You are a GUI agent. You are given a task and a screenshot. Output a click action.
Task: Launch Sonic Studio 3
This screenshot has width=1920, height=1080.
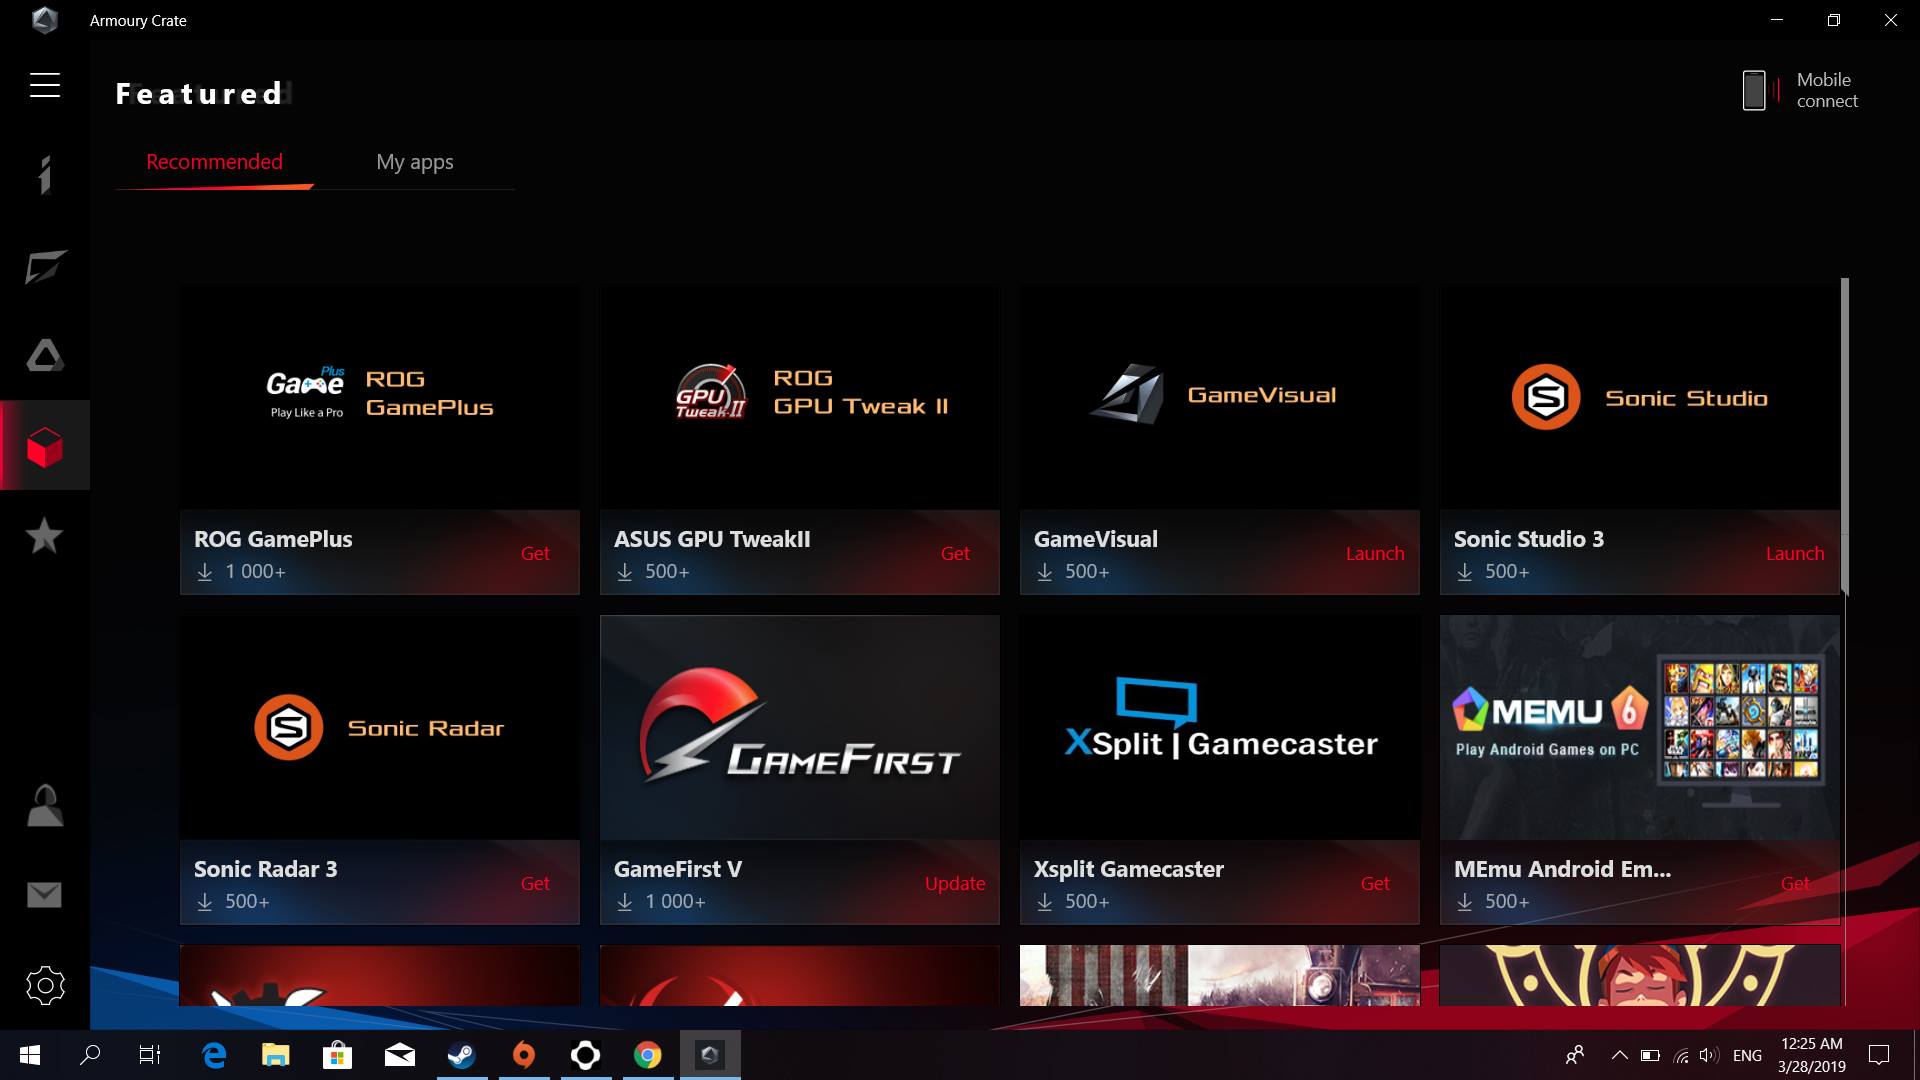pos(1795,553)
